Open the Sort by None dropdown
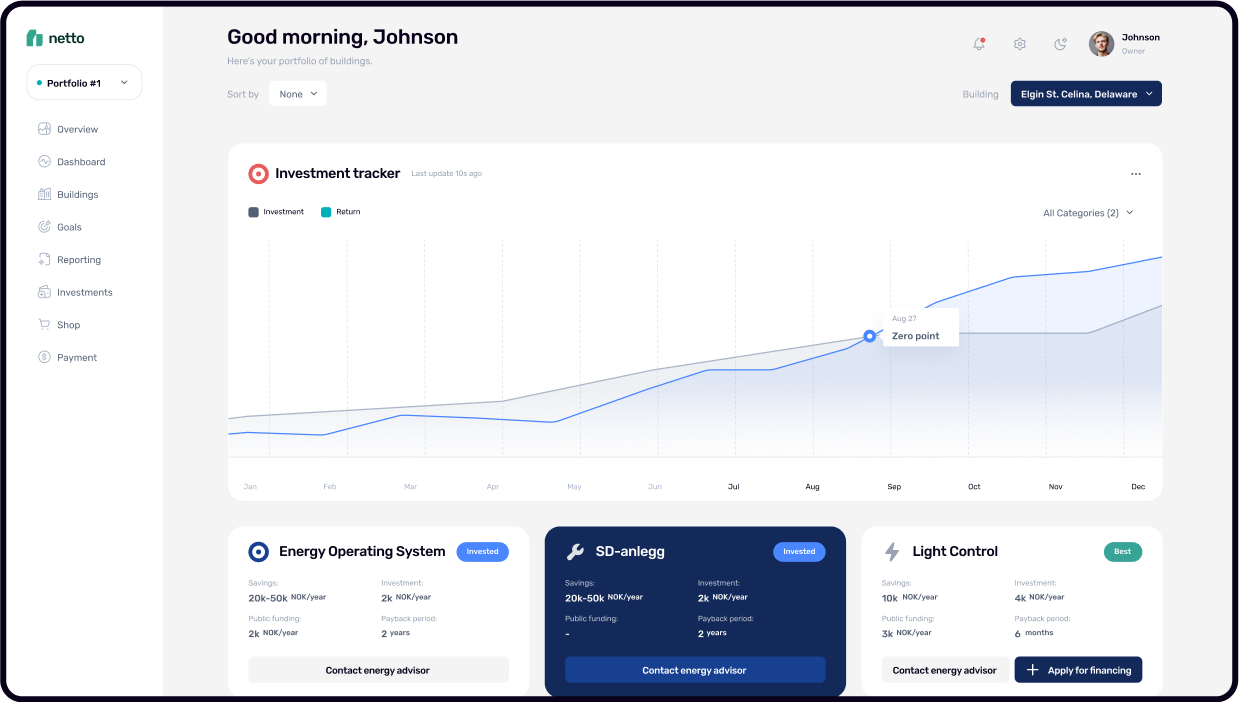The width and height of the screenshot is (1239, 702). point(298,94)
